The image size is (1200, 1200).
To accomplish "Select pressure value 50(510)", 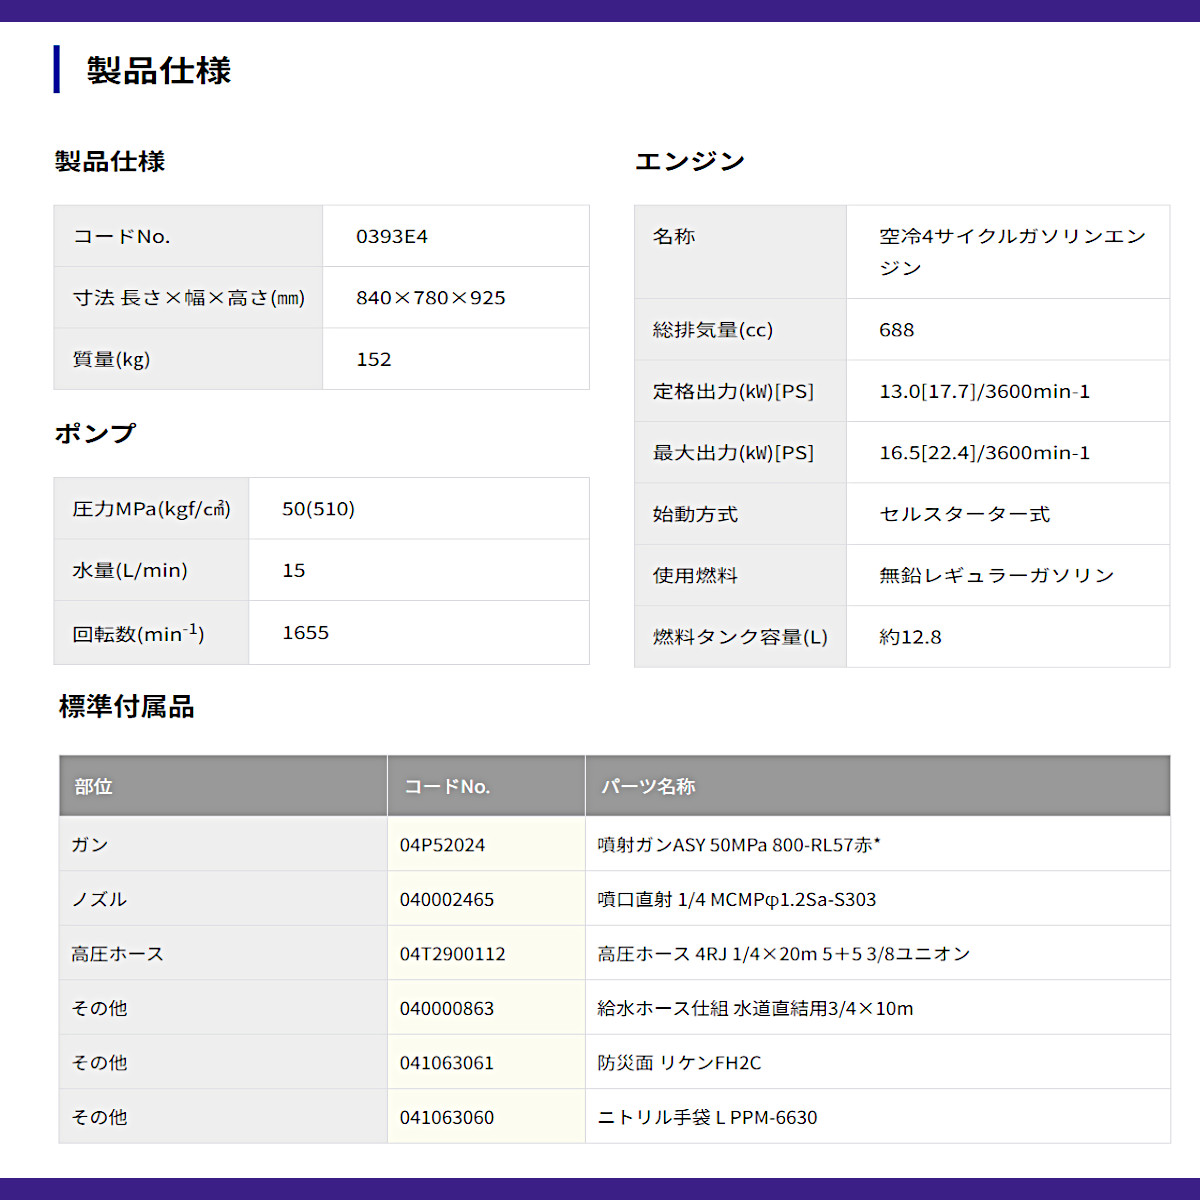I will [x=318, y=509].
